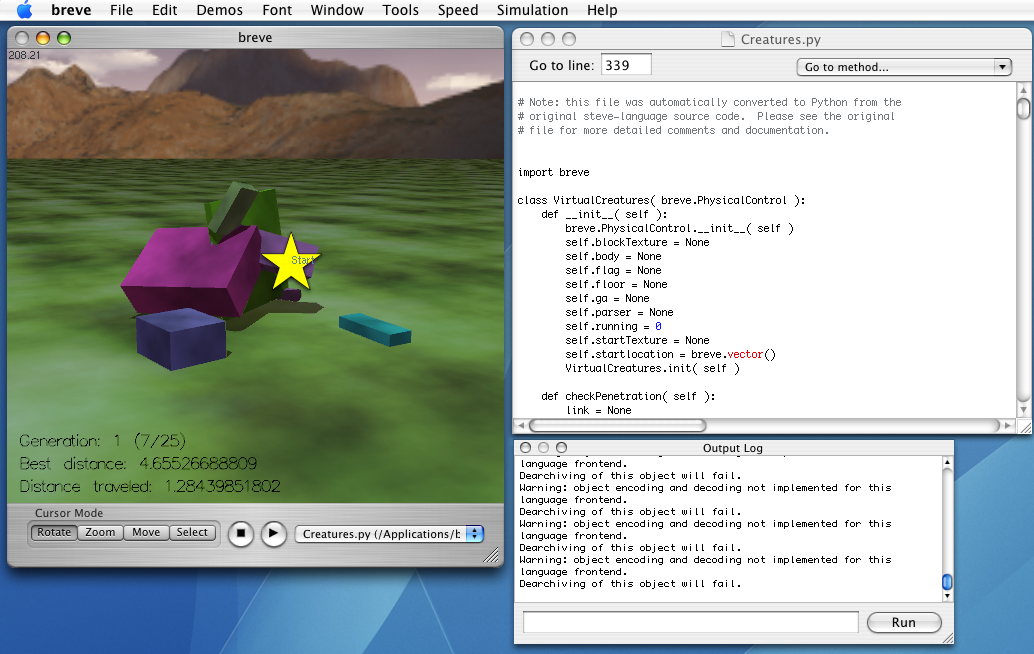Open the Font menu
The height and width of the screenshot is (654, 1034).
[277, 10]
